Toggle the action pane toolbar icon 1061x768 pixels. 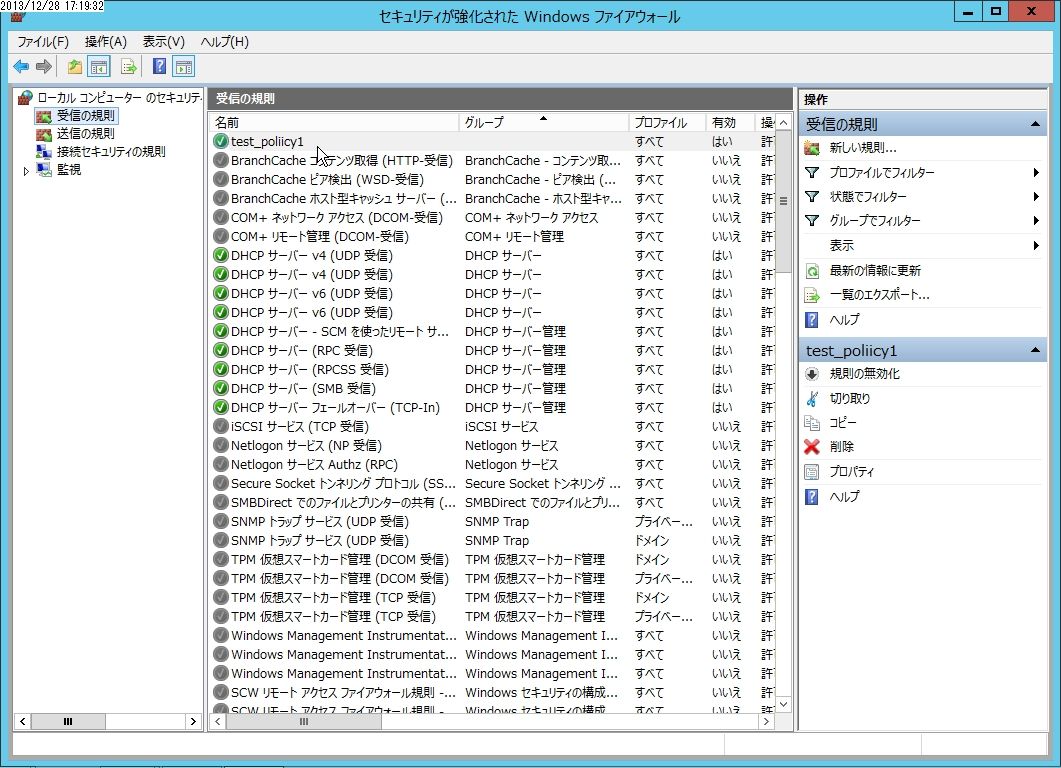(x=183, y=66)
